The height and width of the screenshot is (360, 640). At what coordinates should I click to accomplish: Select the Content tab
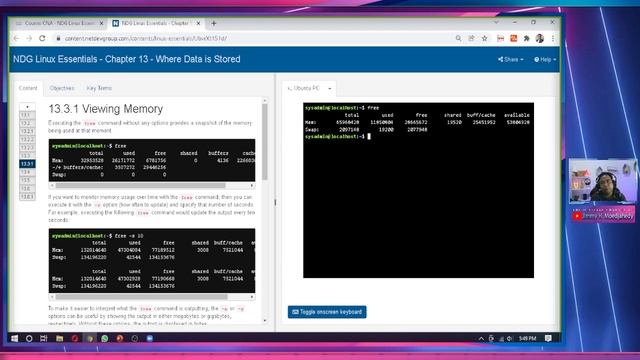28,88
